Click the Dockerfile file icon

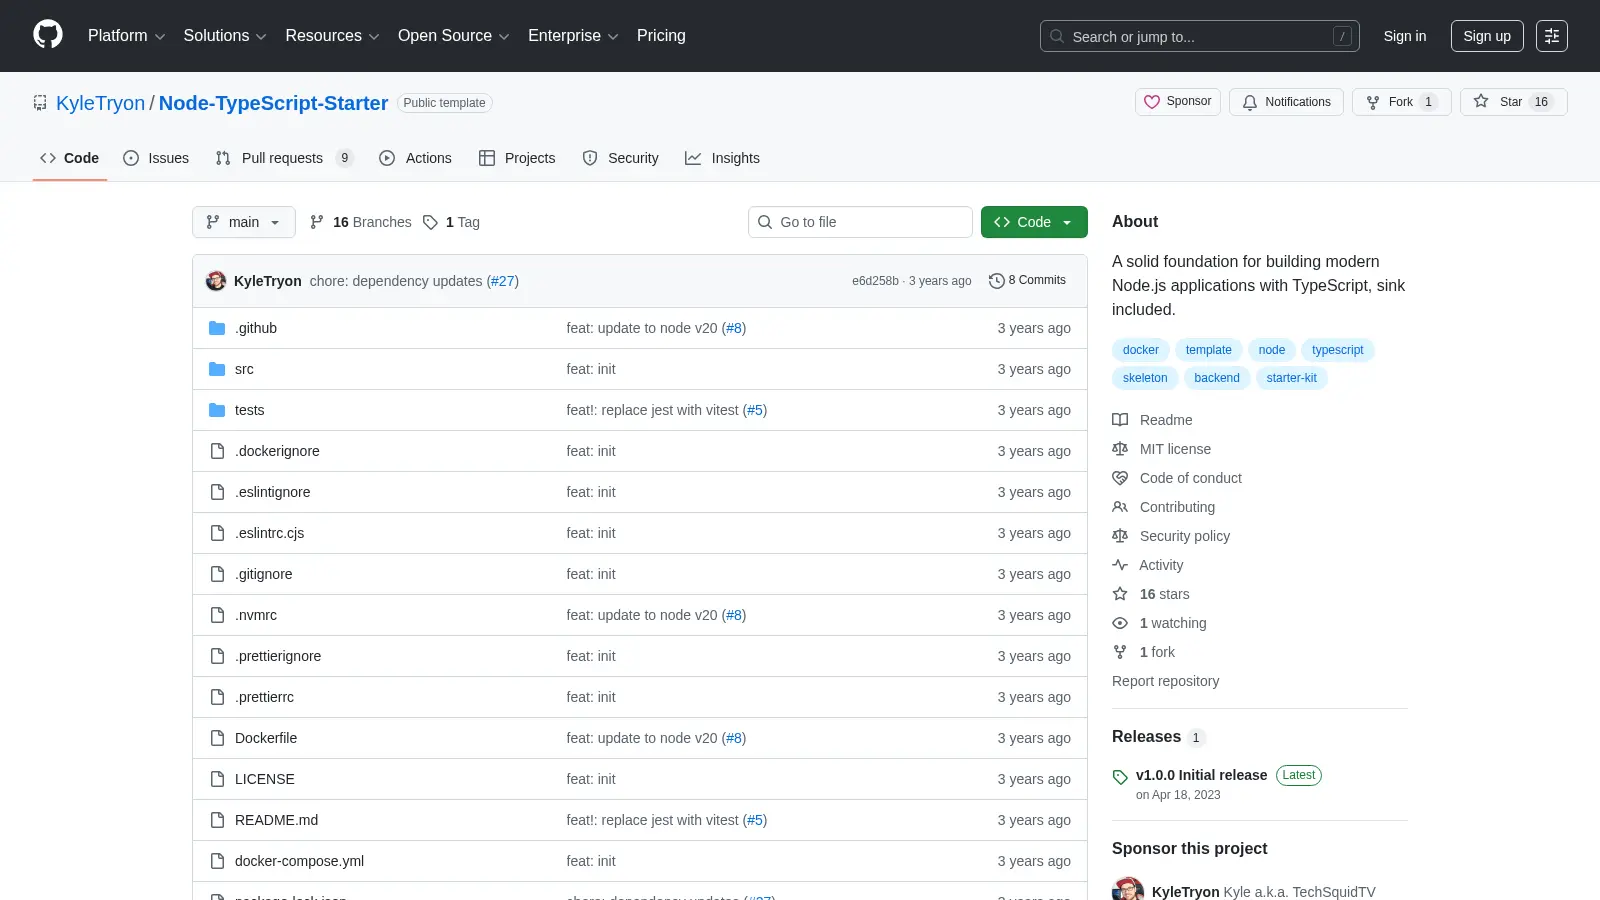(217, 738)
